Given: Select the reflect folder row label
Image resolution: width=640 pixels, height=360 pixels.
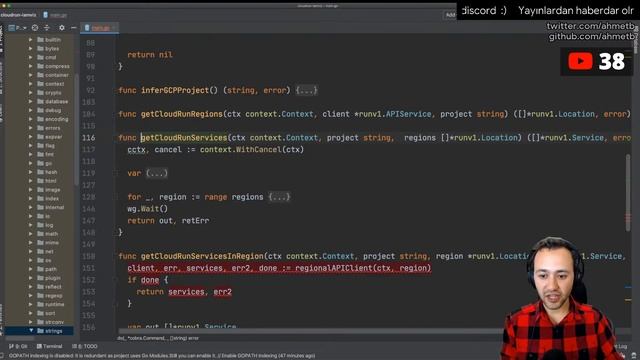Looking at the screenshot, I should pyautogui.click(x=53, y=287).
